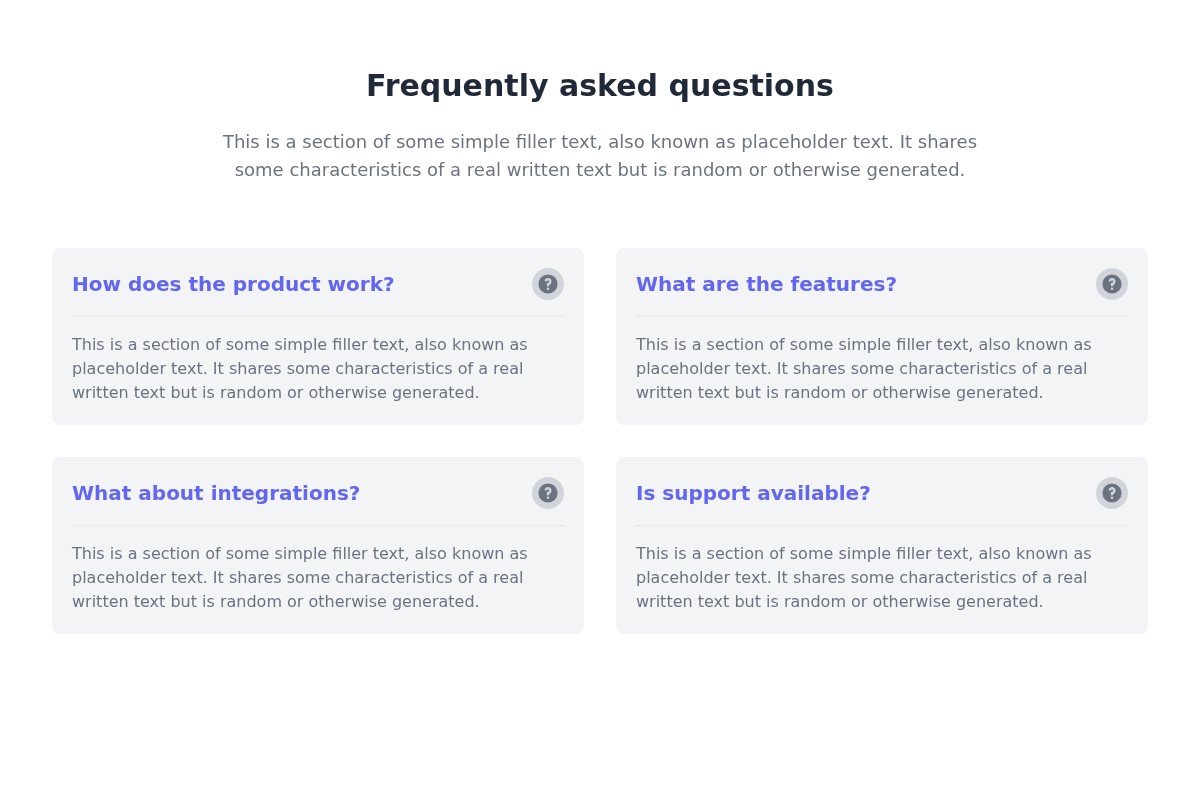The image size is (1200, 800).
Task: Click the divider line under the features question
Action: coord(882,317)
